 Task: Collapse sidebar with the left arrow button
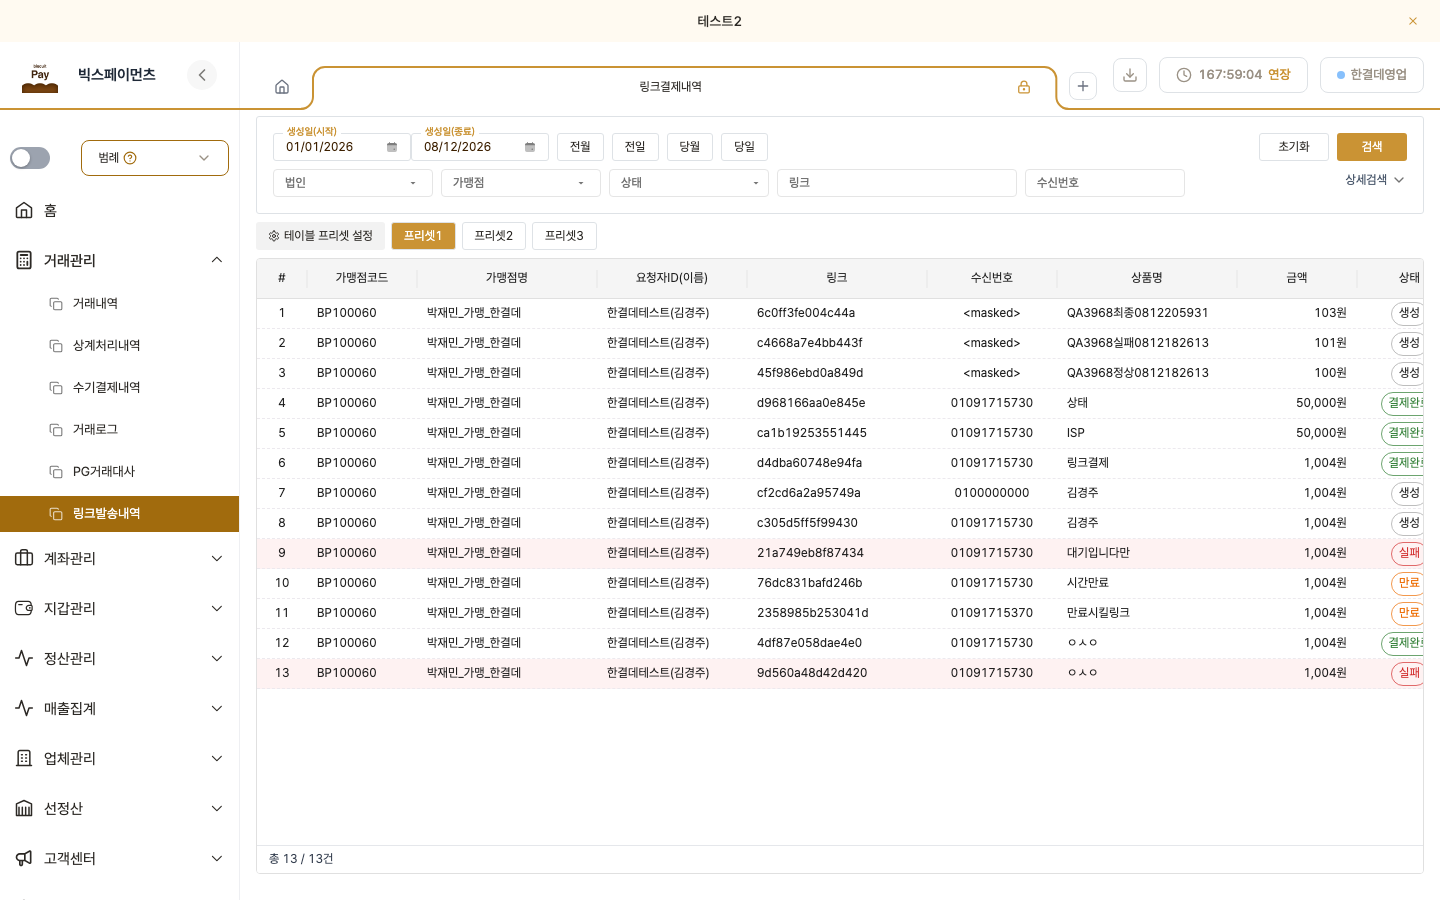coord(202,75)
